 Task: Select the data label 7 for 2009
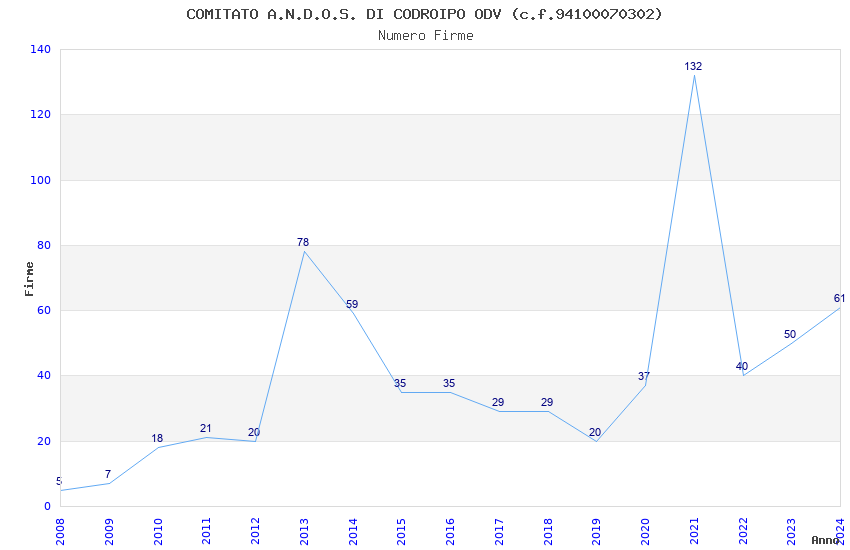(x=108, y=474)
